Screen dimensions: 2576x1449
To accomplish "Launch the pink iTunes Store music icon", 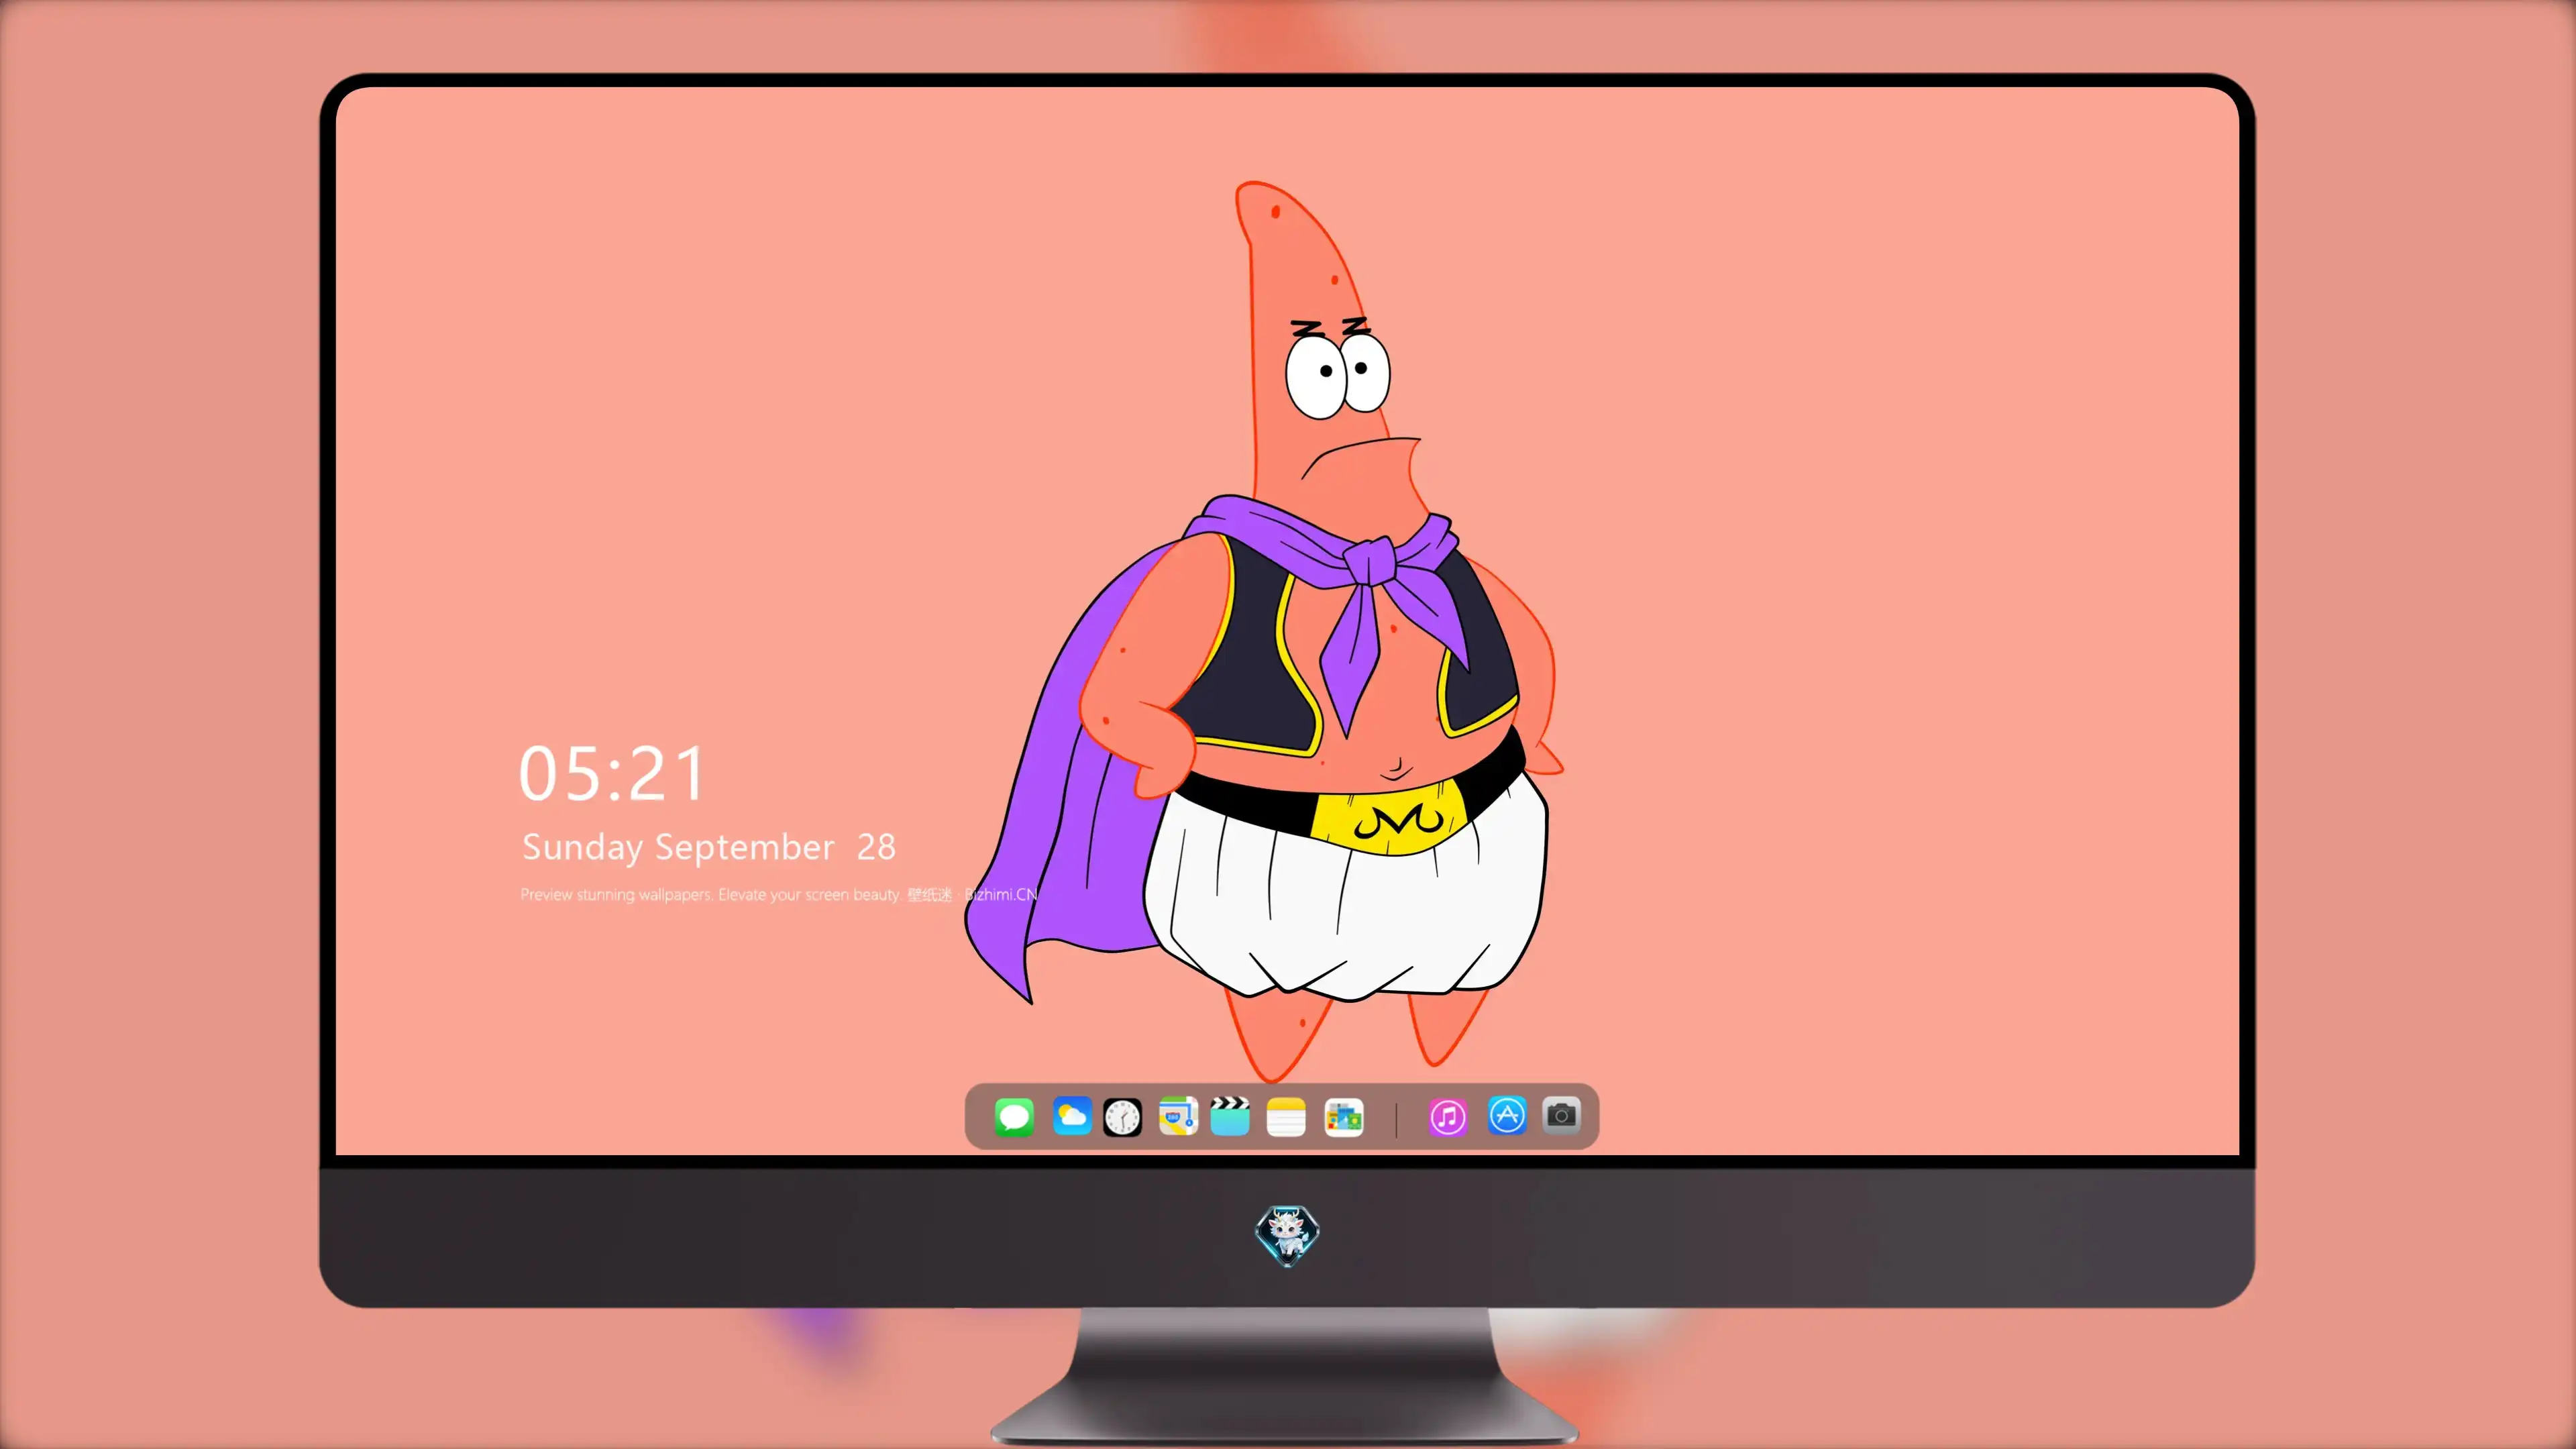I will pos(1448,1117).
